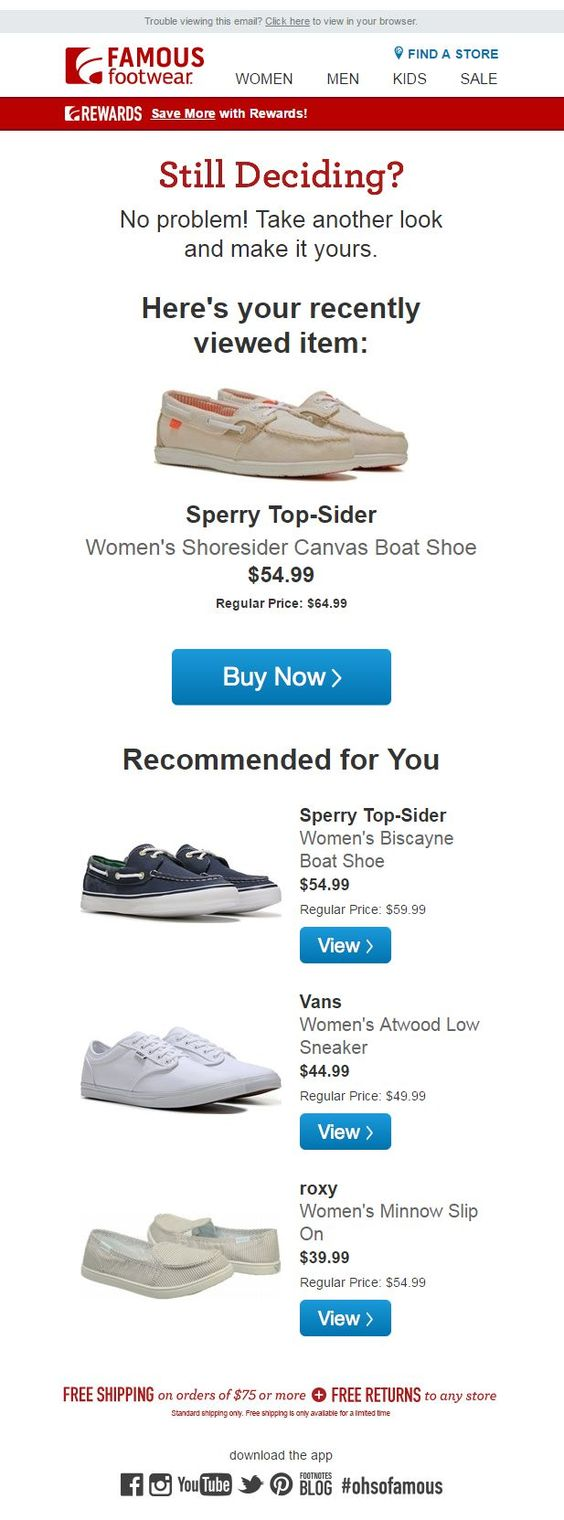564x1520 pixels.
Task: Click the Famous Footwear logo
Action: 134,66
